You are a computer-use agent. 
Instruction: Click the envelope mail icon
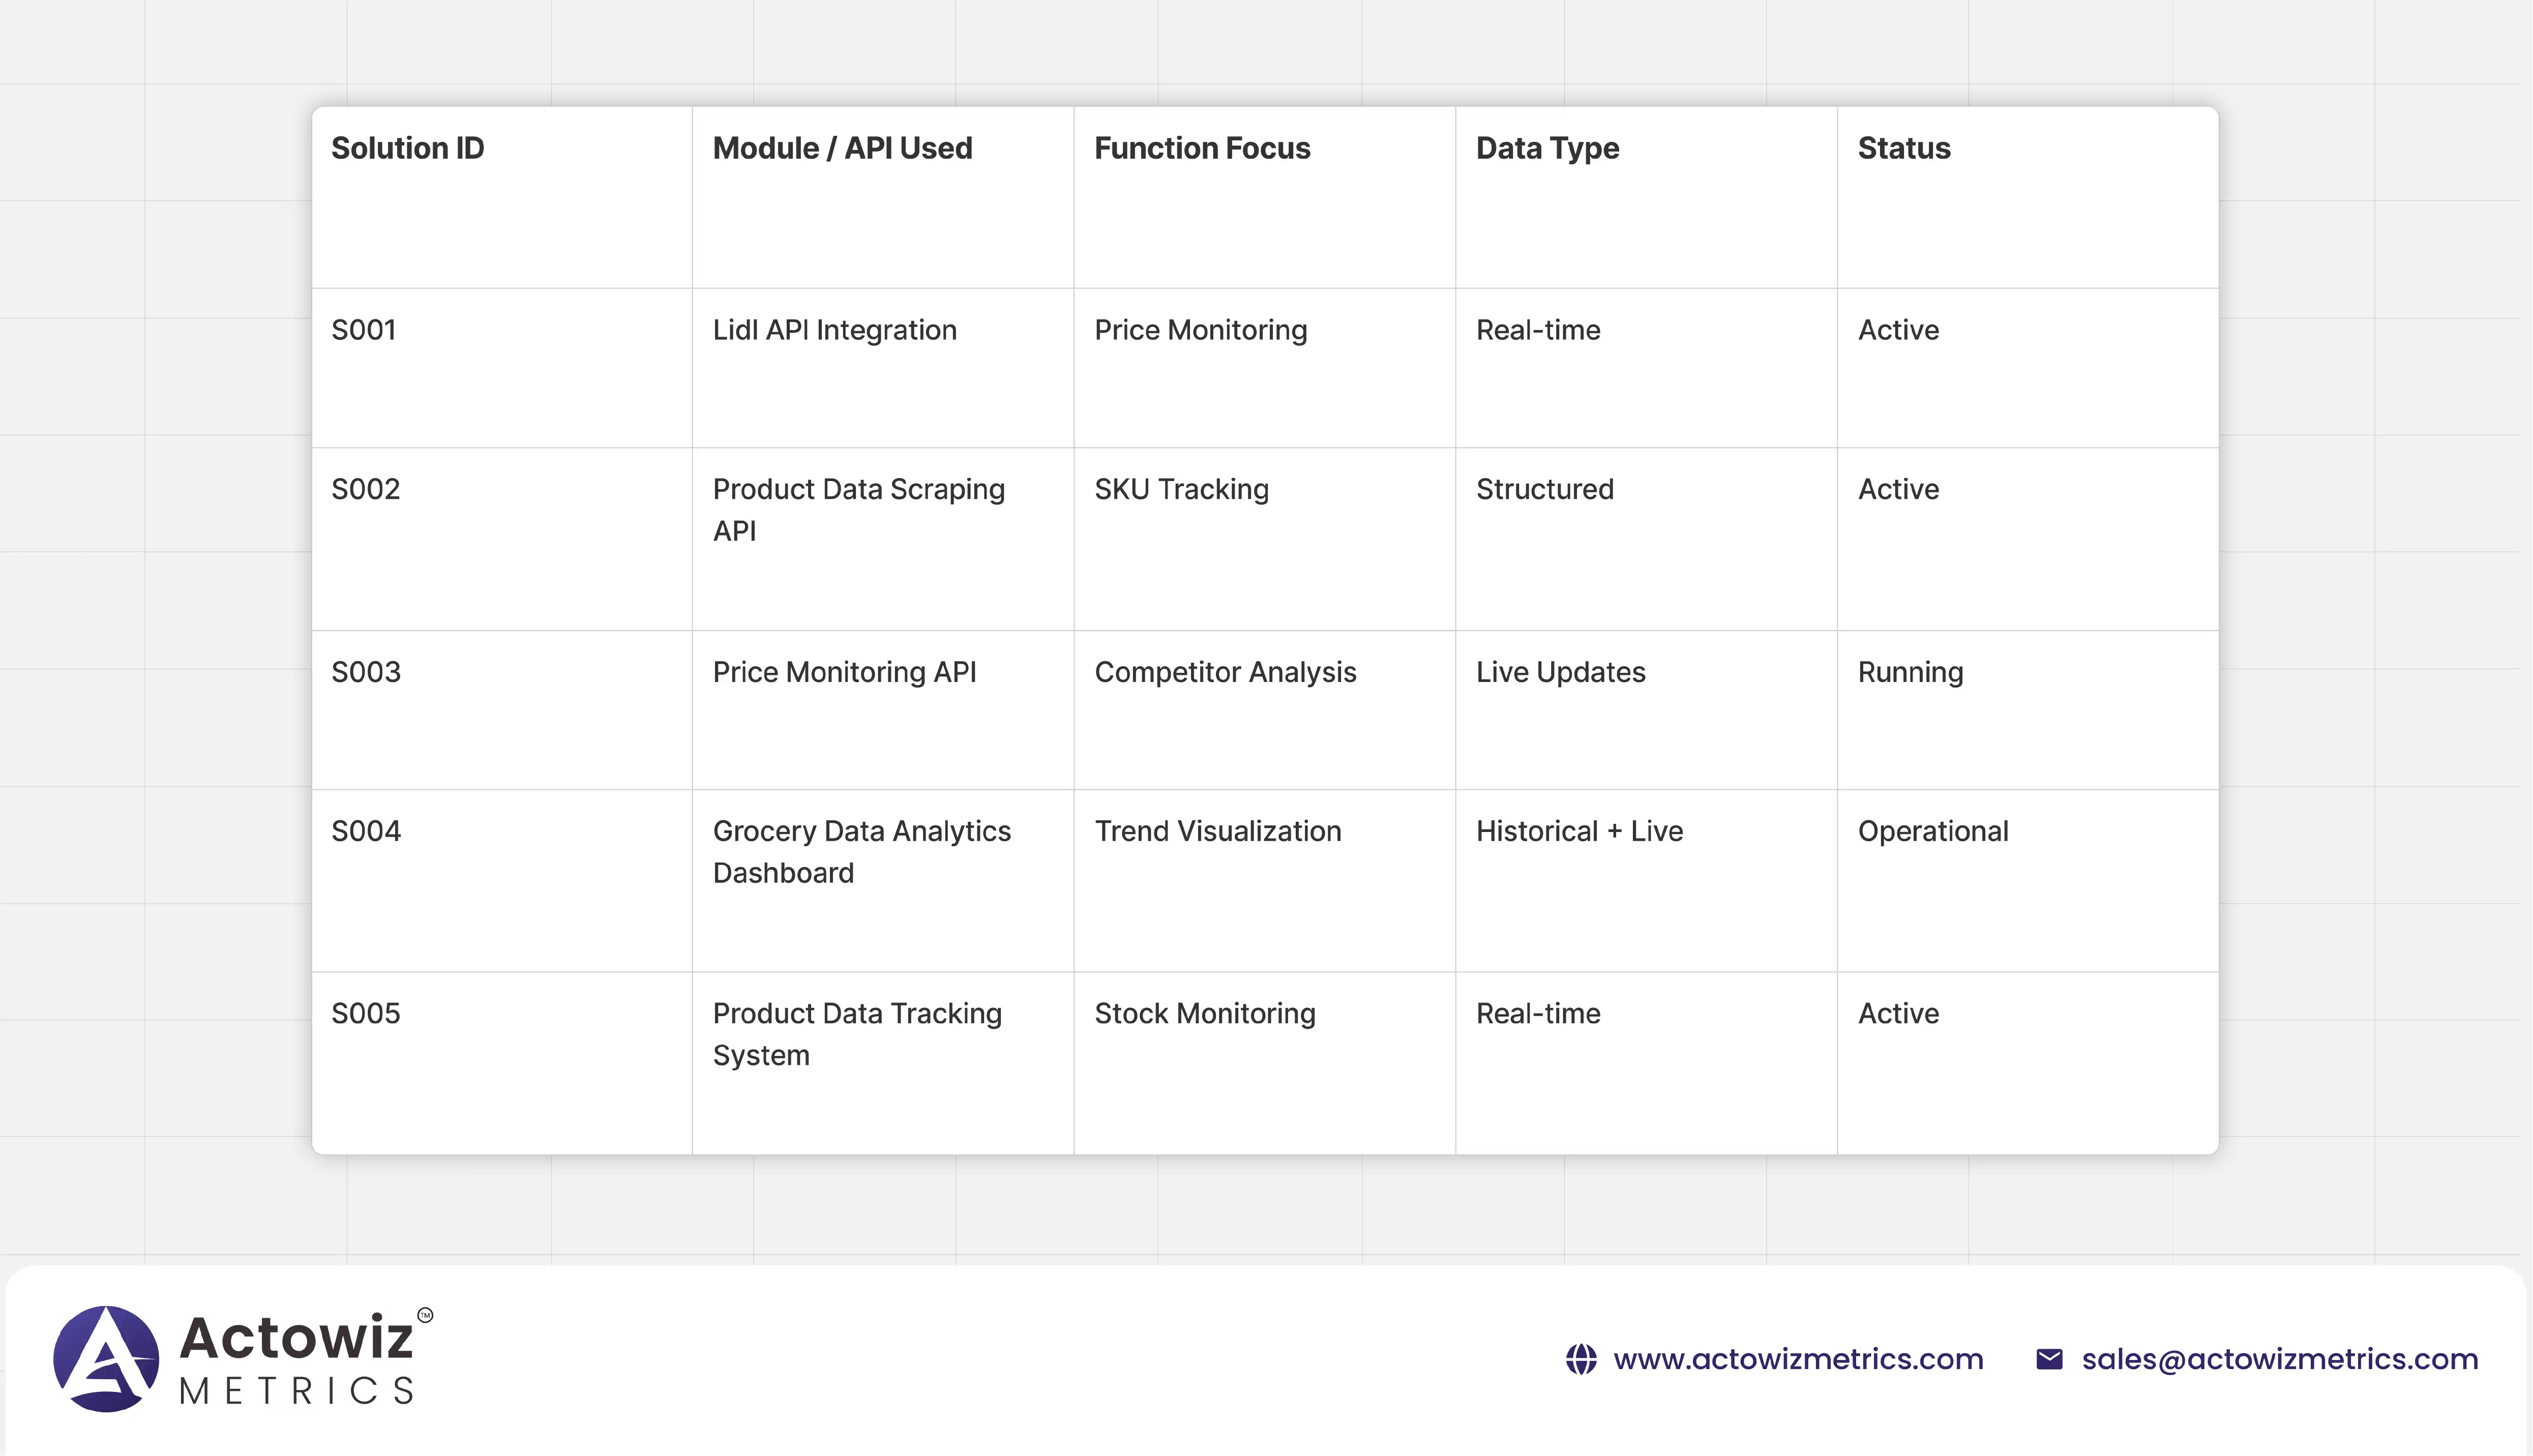(2049, 1359)
